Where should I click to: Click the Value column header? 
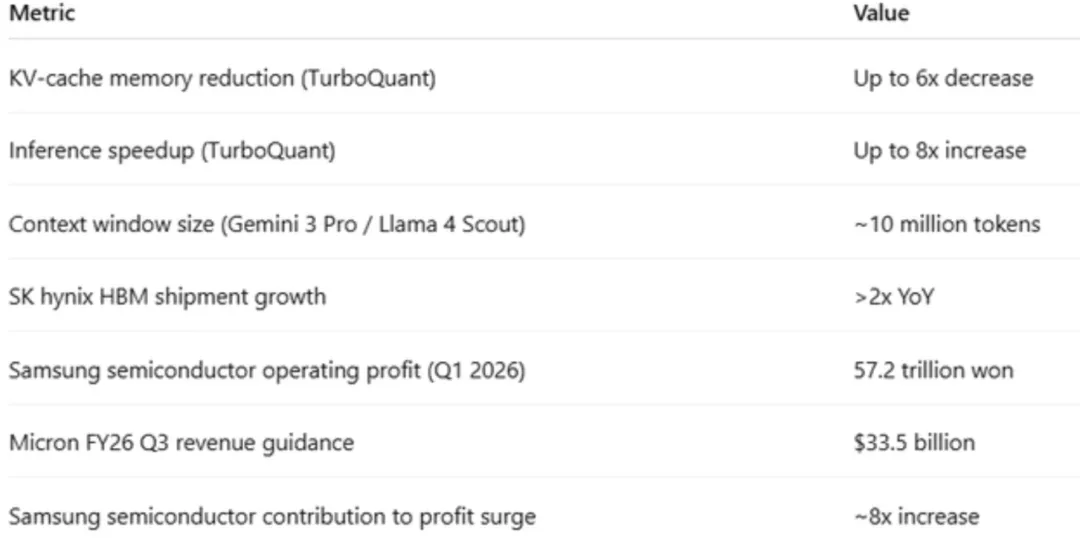click(881, 13)
